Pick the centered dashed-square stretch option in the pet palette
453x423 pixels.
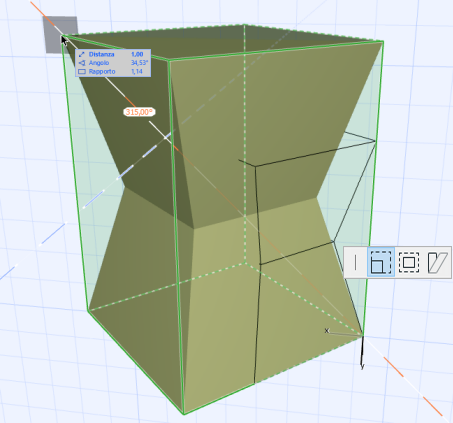pyautogui.click(x=409, y=262)
